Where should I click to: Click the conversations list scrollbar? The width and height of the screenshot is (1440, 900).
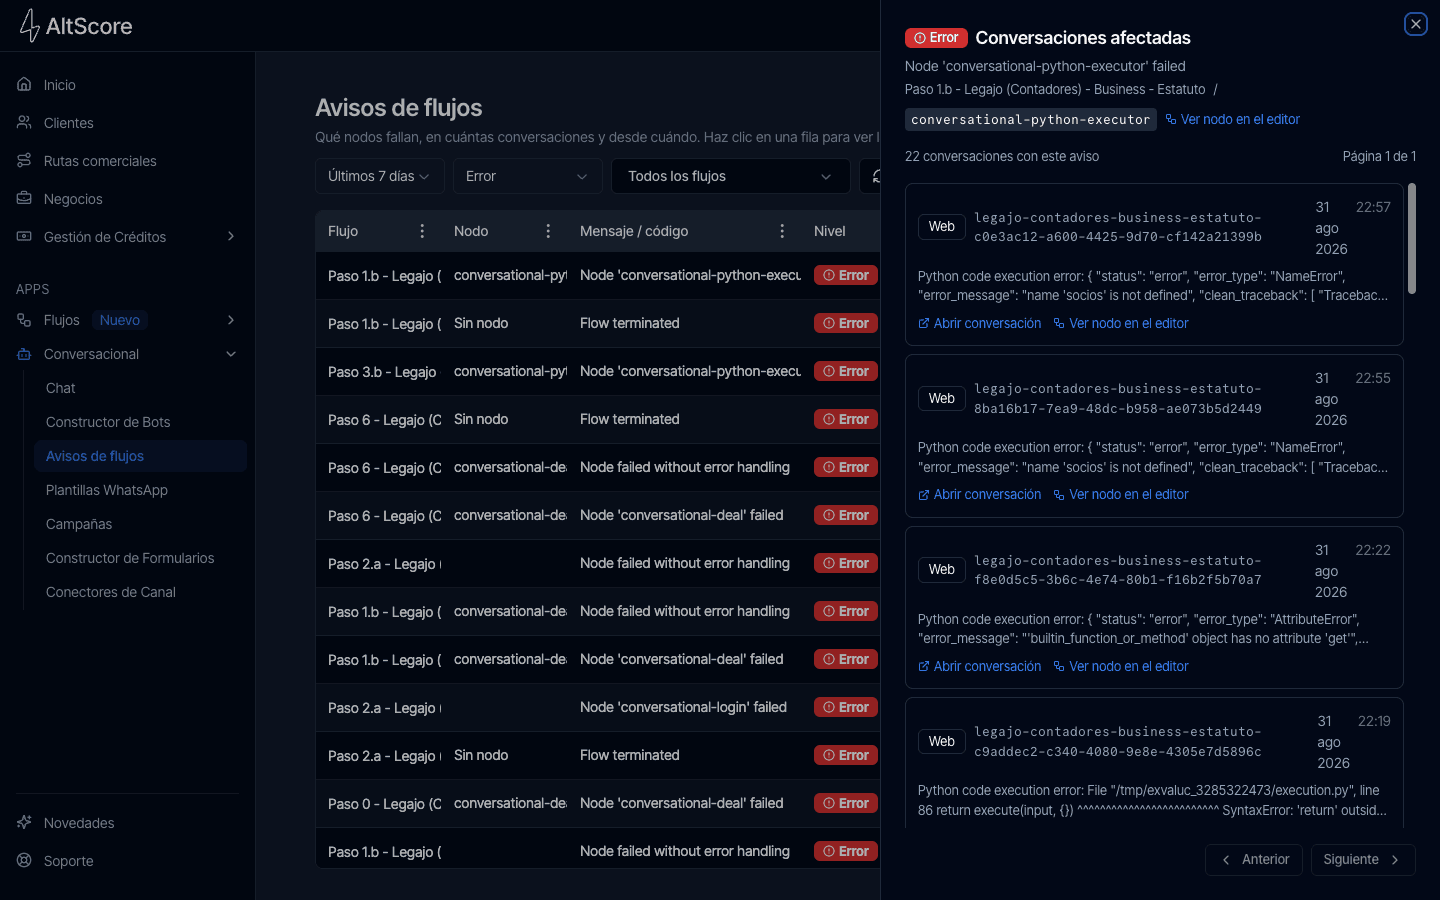point(1412,238)
